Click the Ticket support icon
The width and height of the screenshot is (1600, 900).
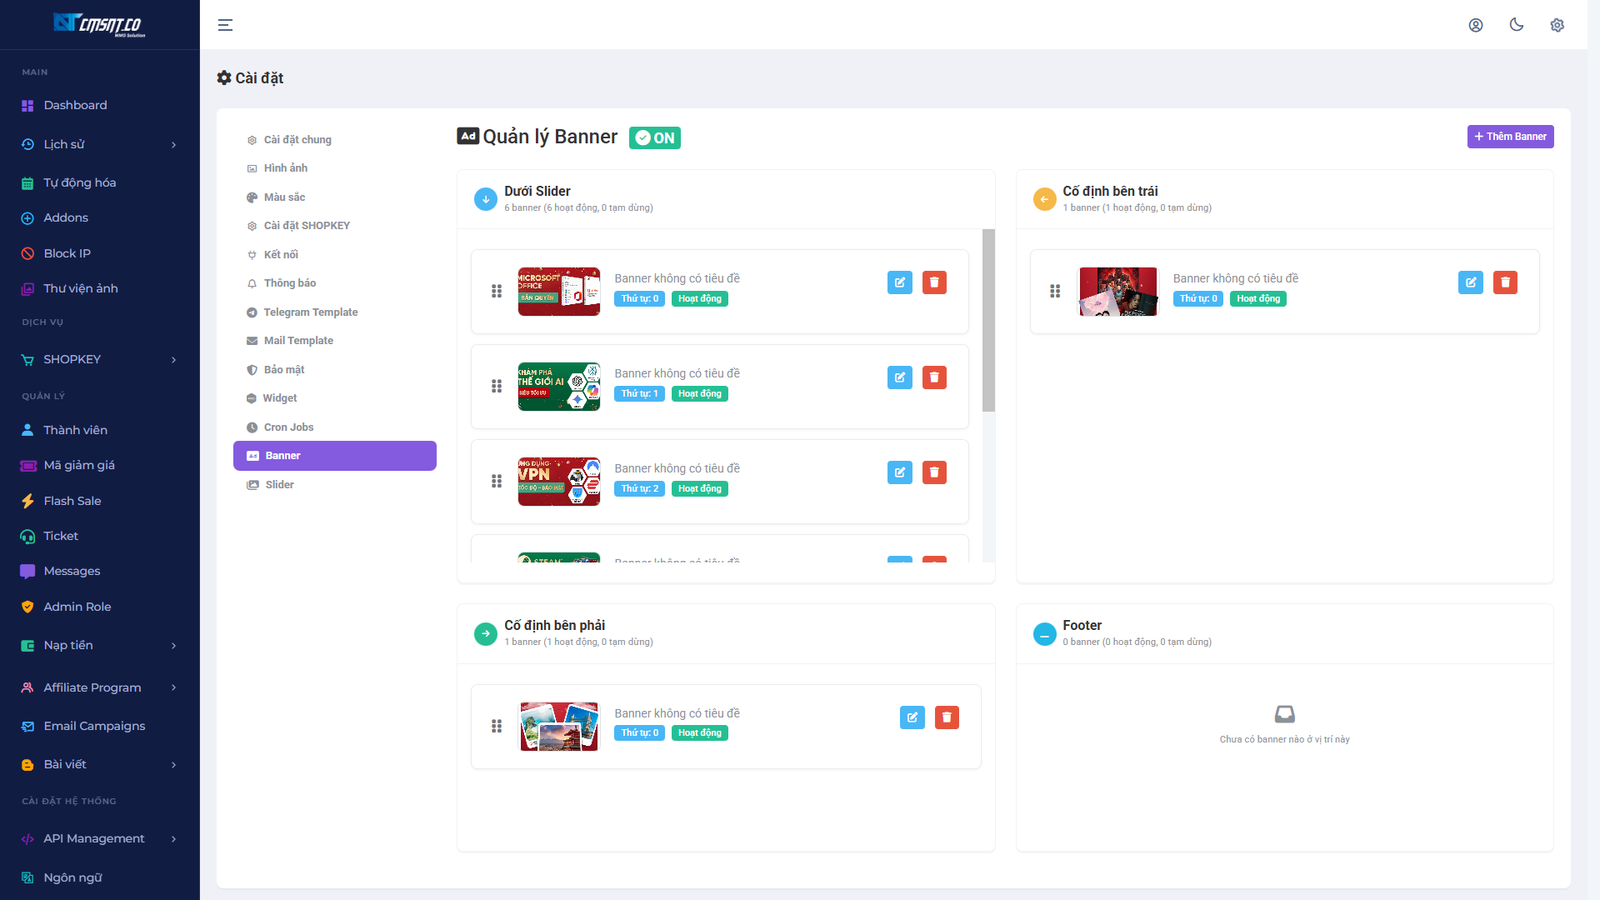[28, 535]
